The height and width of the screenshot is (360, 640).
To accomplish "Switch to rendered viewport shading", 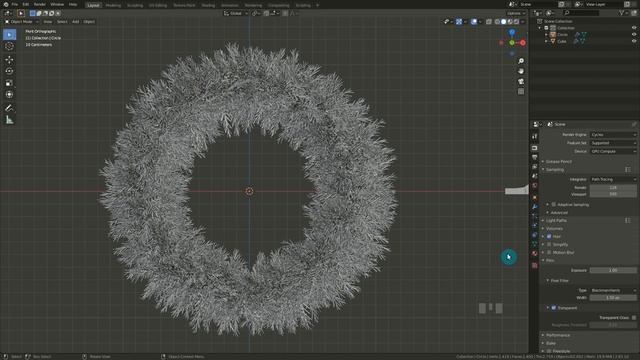I will click(x=516, y=22).
